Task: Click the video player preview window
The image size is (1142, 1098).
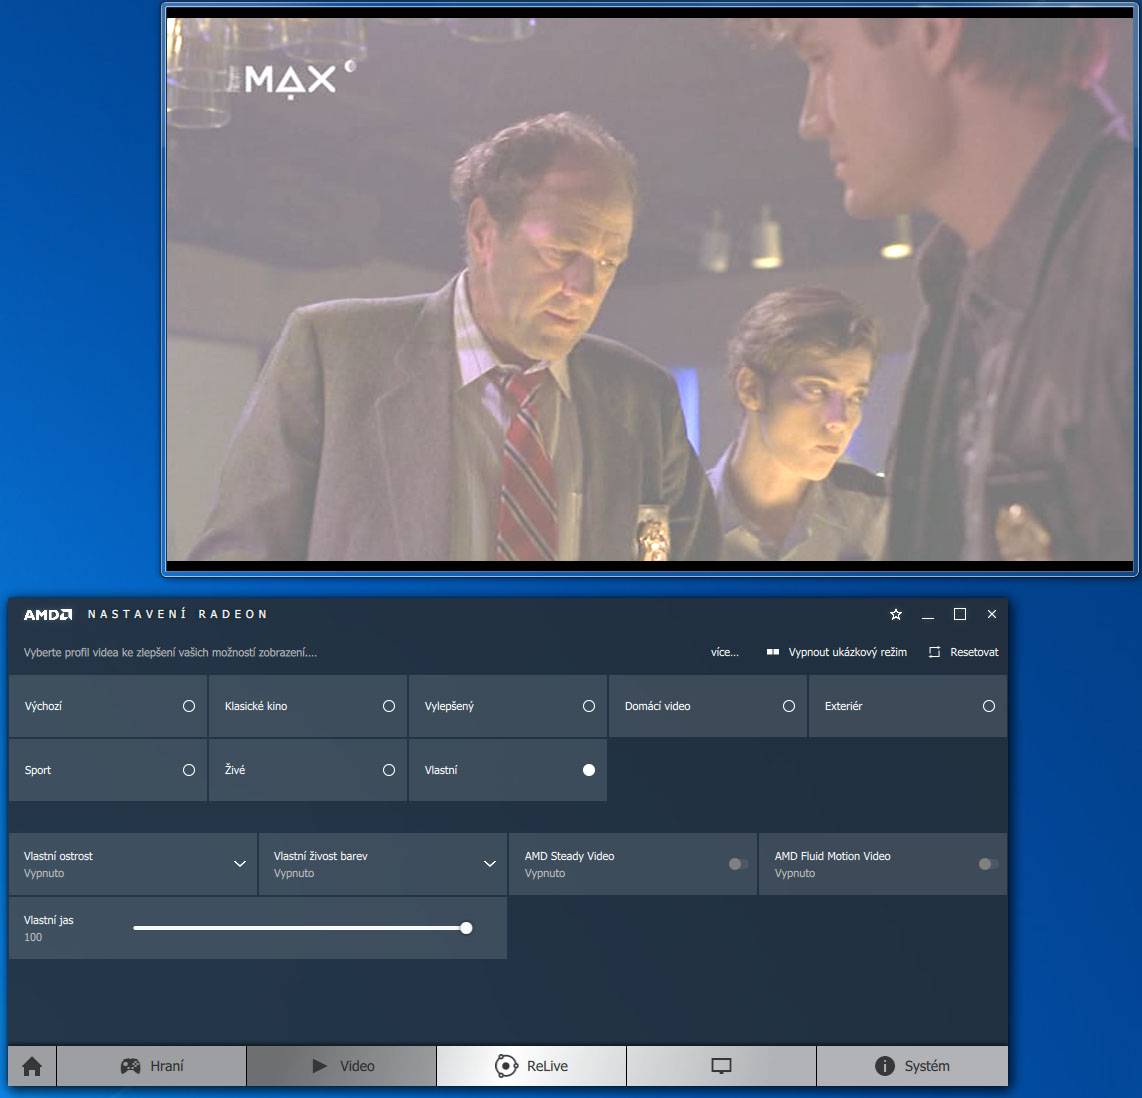Action: [650, 289]
